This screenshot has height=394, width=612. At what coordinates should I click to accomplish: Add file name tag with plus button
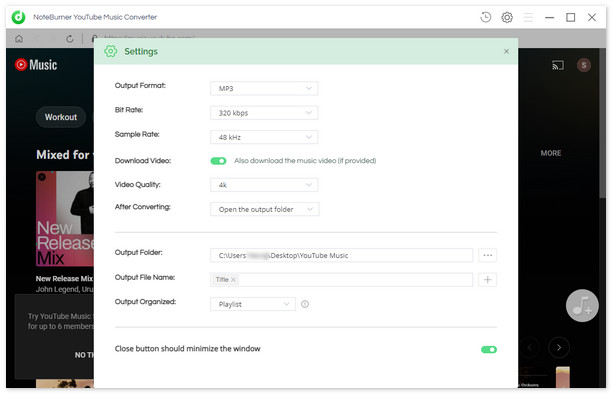click(x=487, y=280)
